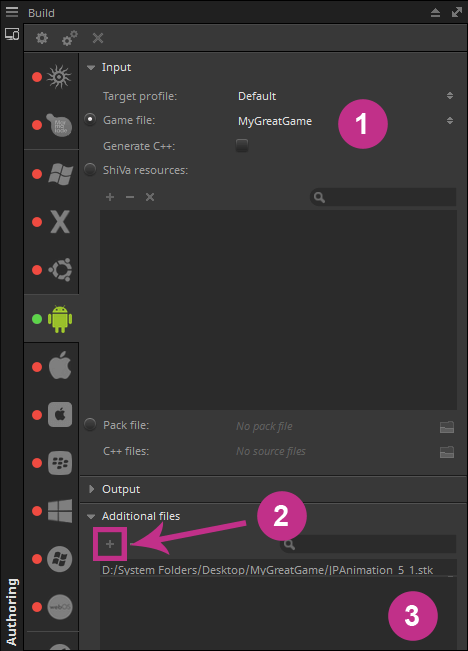Select the Ubuntu Linux platform icon
The image size is (468, 651).
click(x=60, y=270)
